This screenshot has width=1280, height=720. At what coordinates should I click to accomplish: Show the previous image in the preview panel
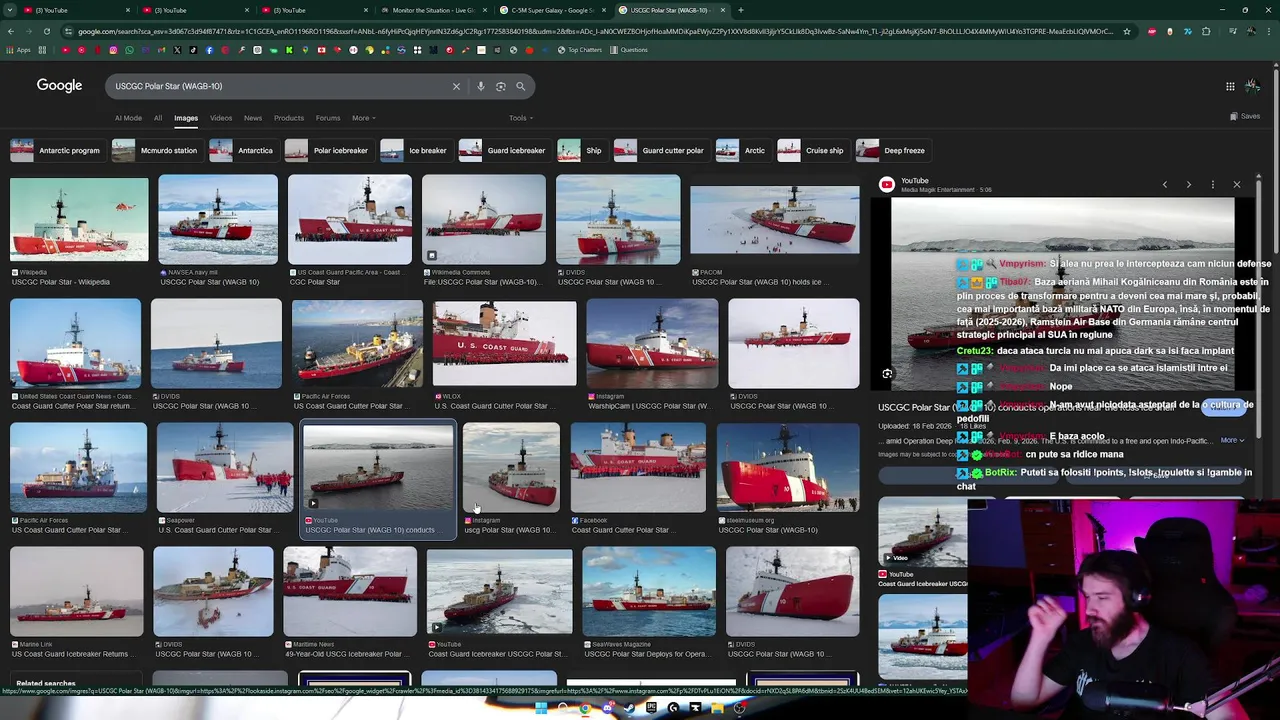coord(1164,185)
